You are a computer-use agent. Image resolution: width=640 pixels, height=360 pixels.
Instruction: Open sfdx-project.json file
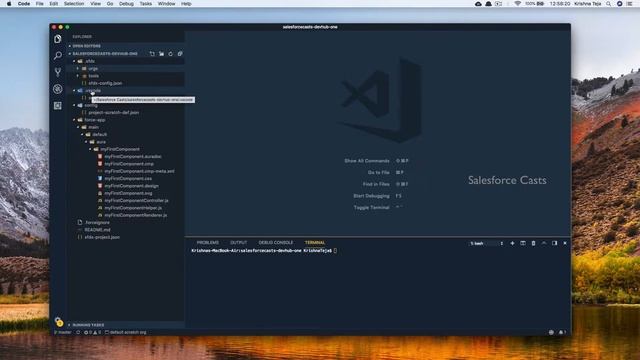102,238
